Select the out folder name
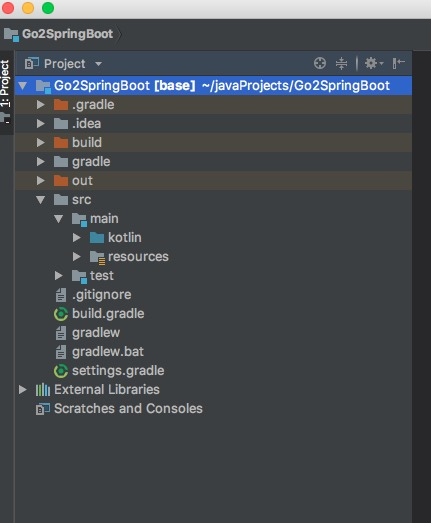This screenshot has width=431, height=523. coord(82,181)
